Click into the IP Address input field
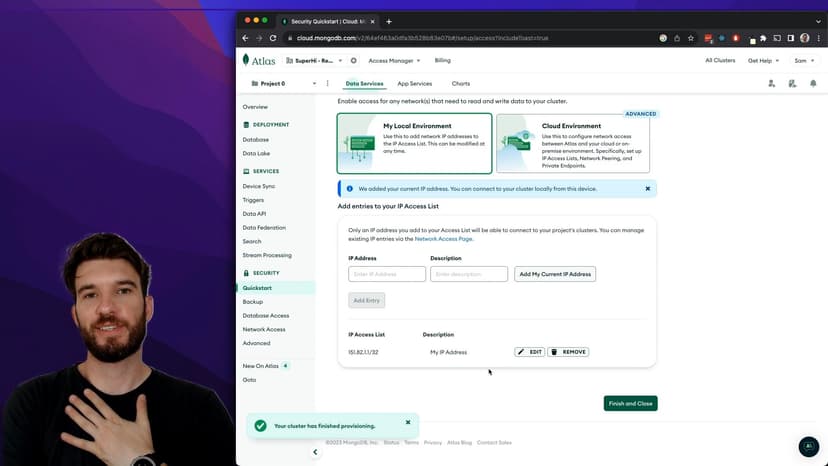 387,274
